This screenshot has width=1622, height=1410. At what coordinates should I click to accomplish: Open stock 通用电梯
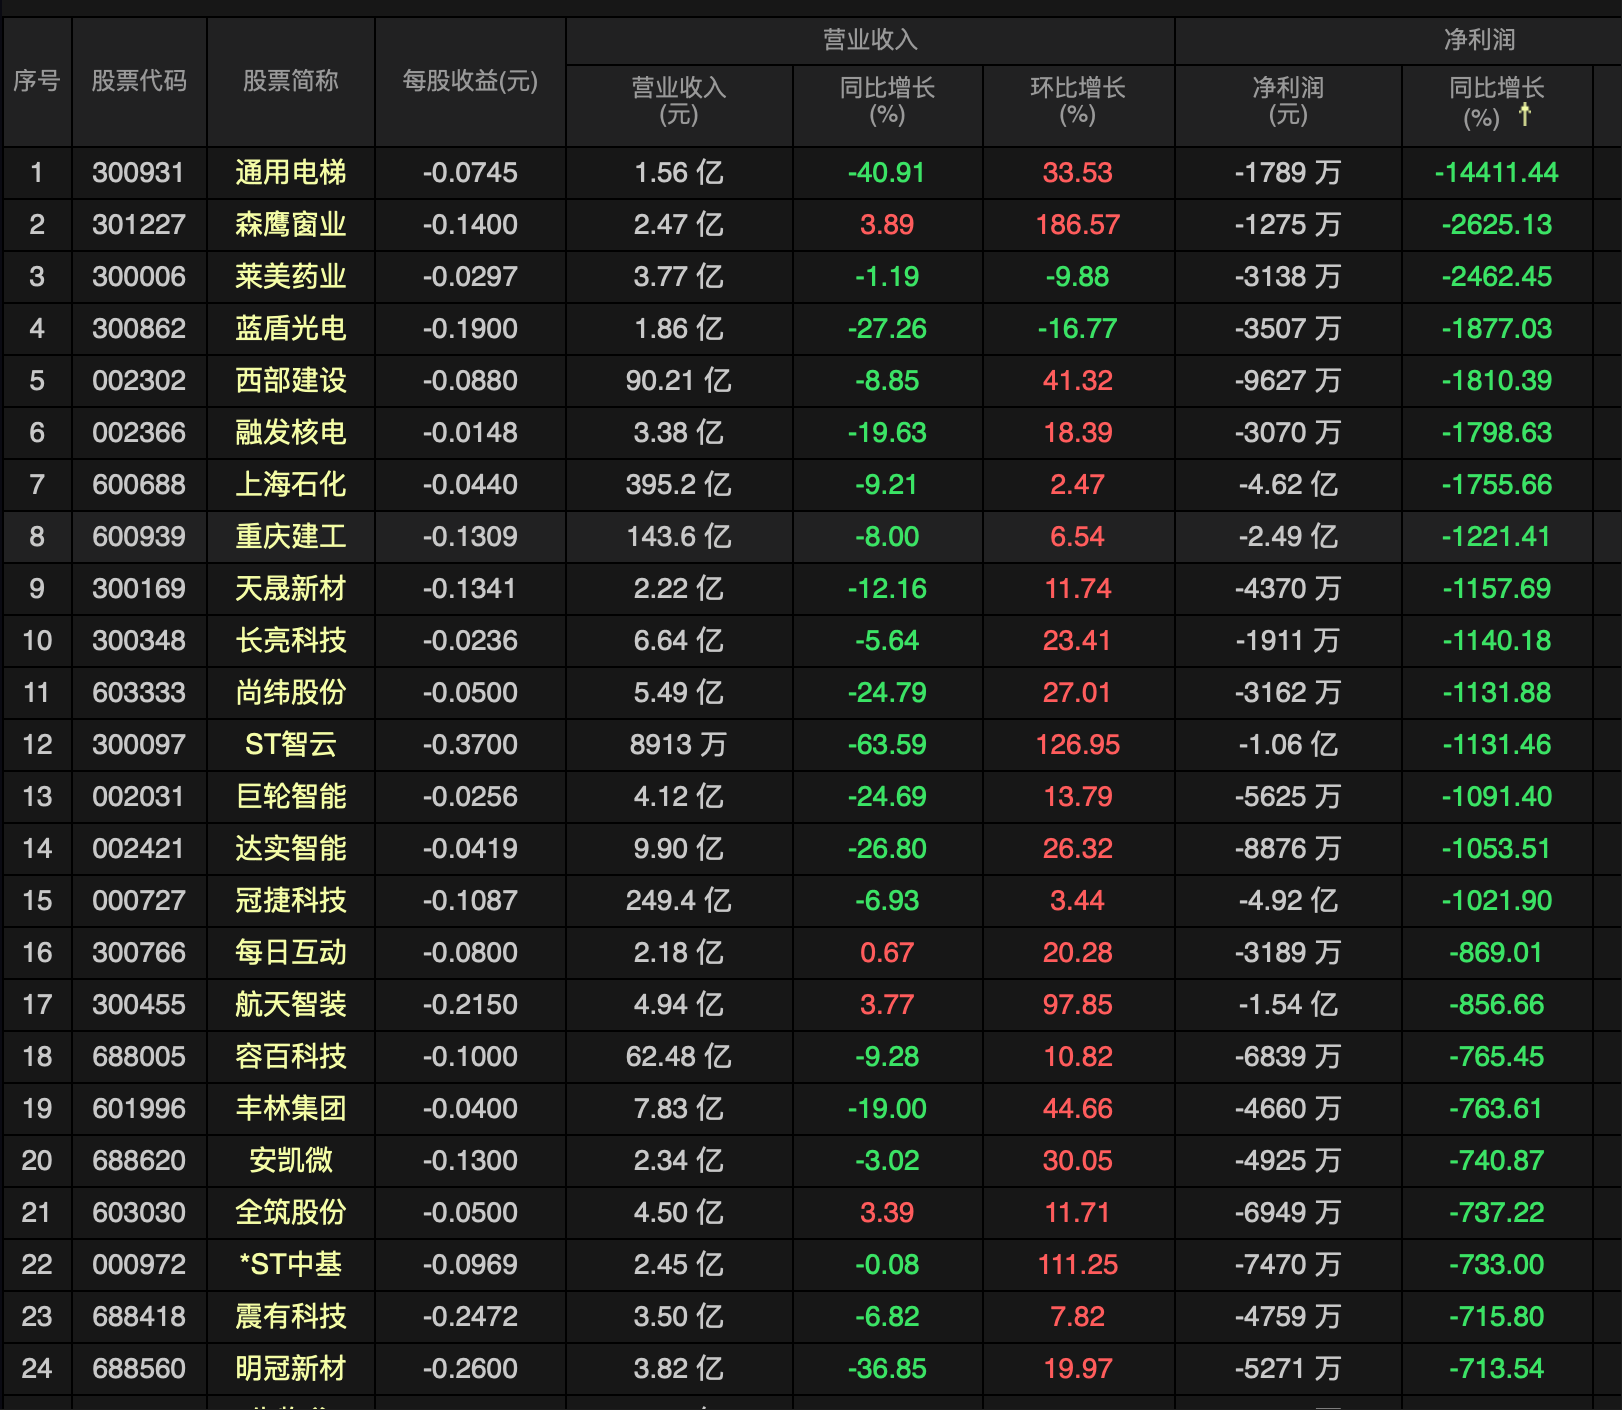pyautogui.click(x=291, y=173)
